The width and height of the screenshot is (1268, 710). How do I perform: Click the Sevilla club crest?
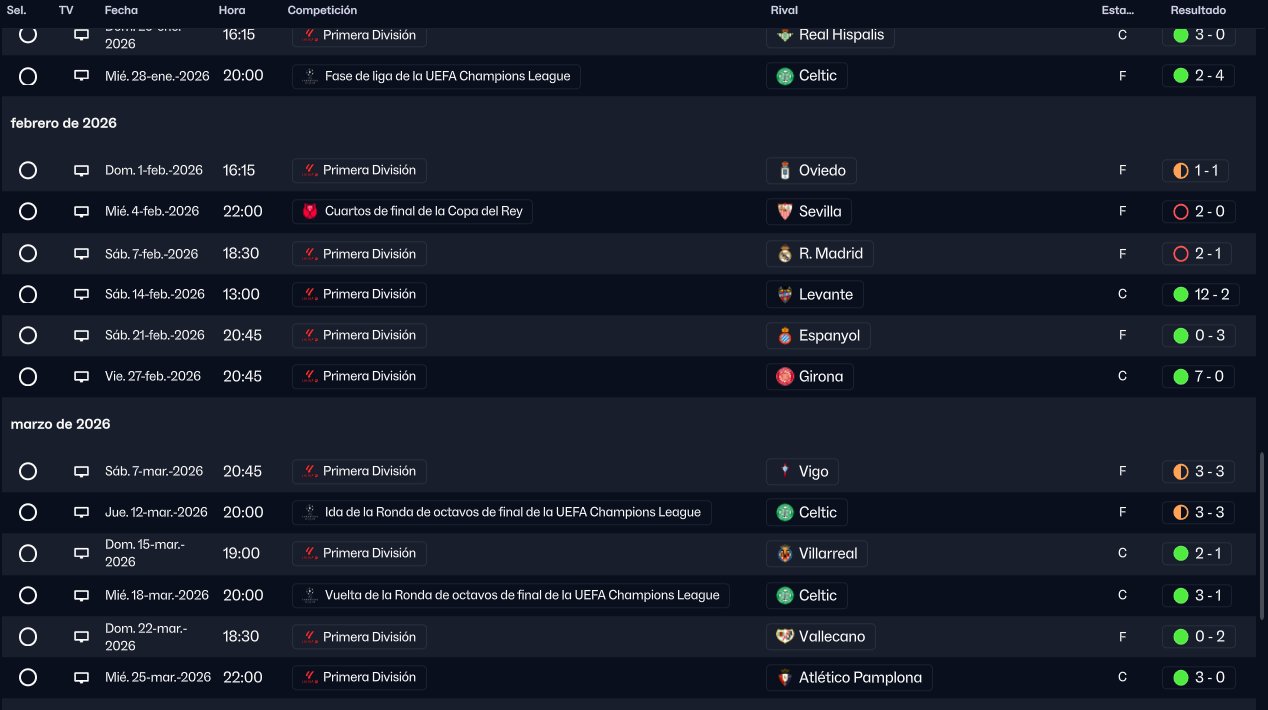pos(785,212)
